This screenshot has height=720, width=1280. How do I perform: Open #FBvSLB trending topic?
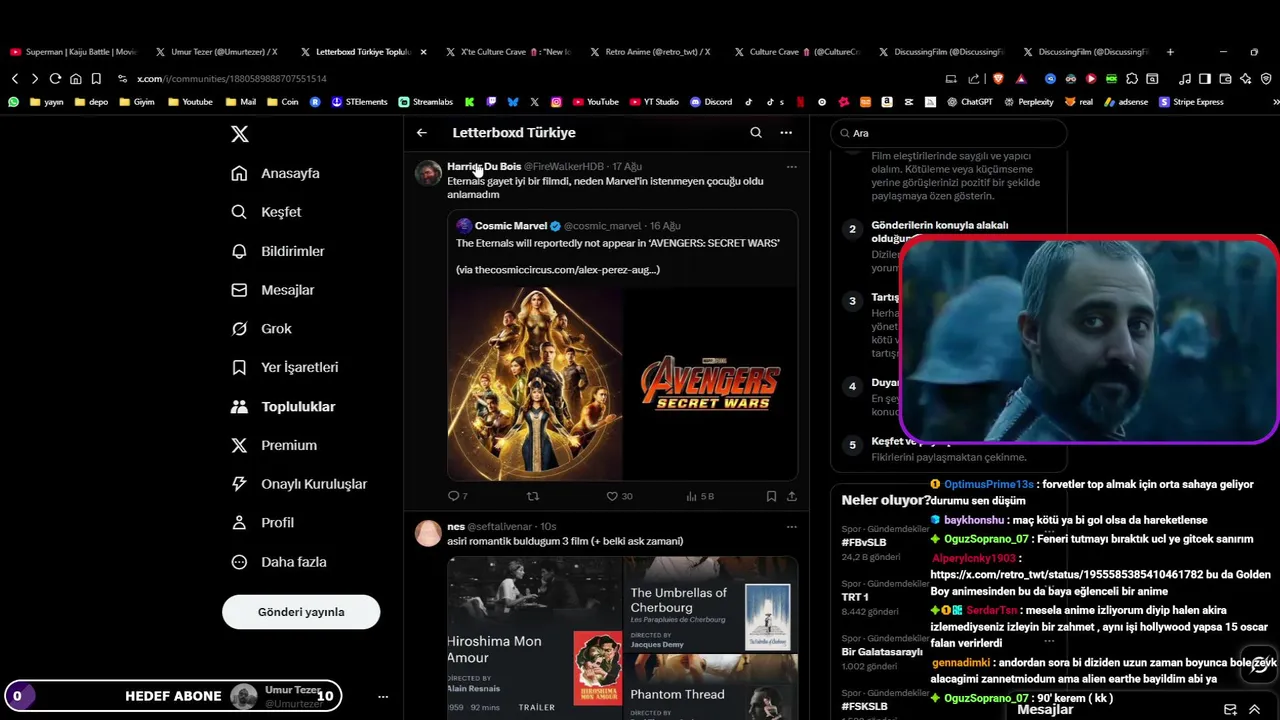click(x=864, y=542)
